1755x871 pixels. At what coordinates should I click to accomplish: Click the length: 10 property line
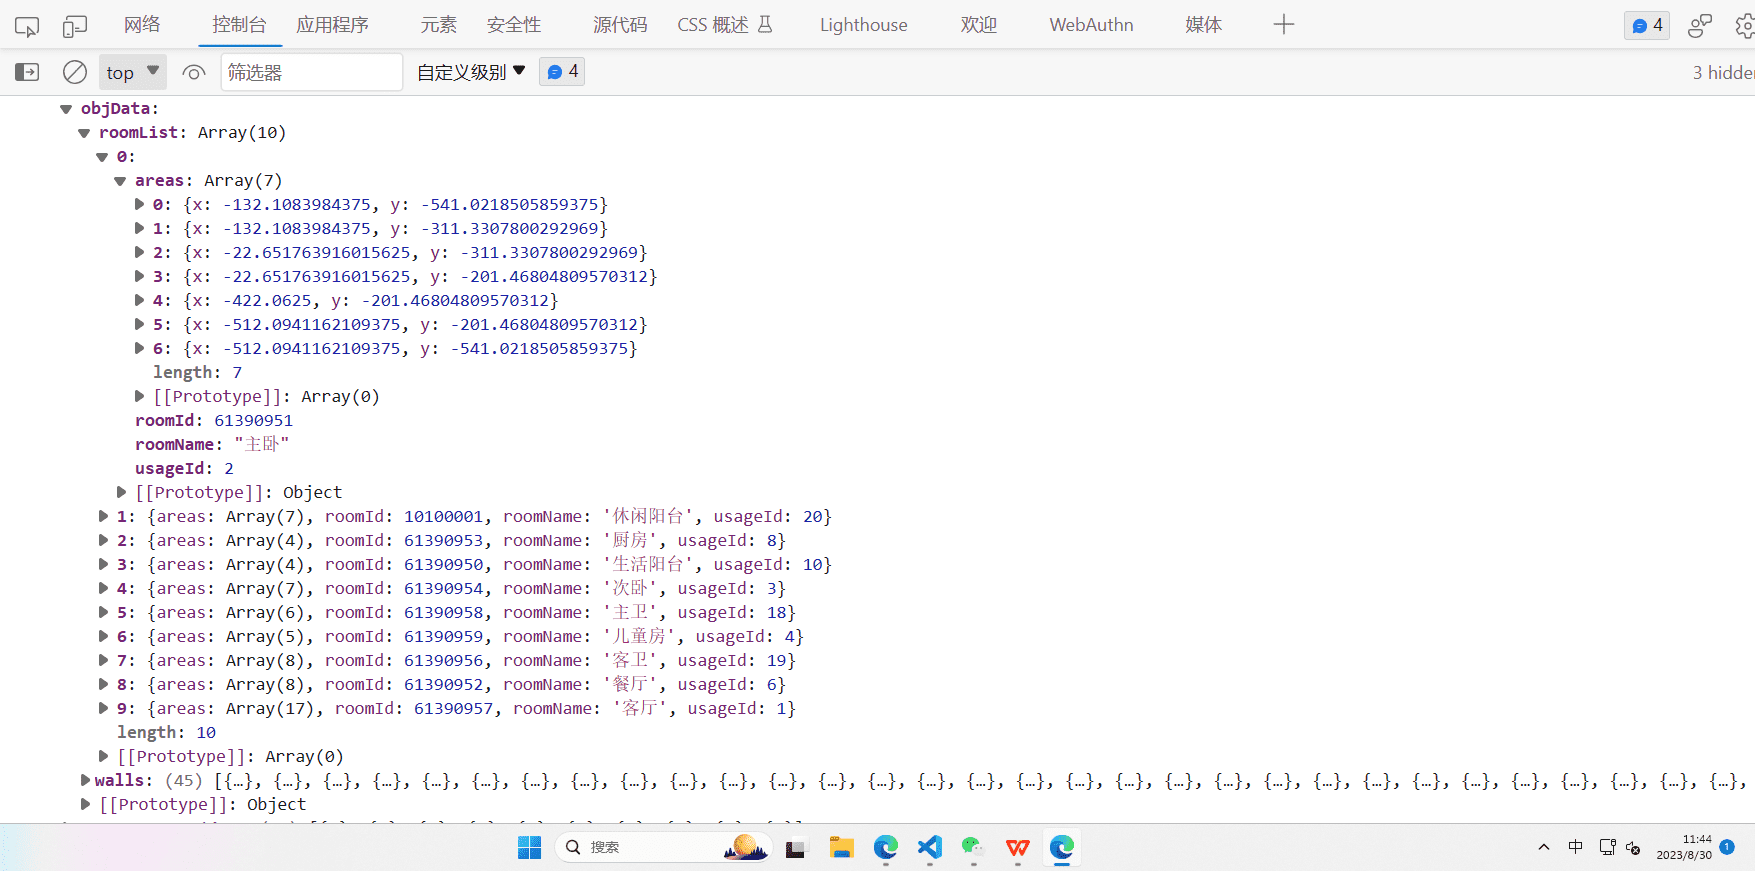click(166, 733)
